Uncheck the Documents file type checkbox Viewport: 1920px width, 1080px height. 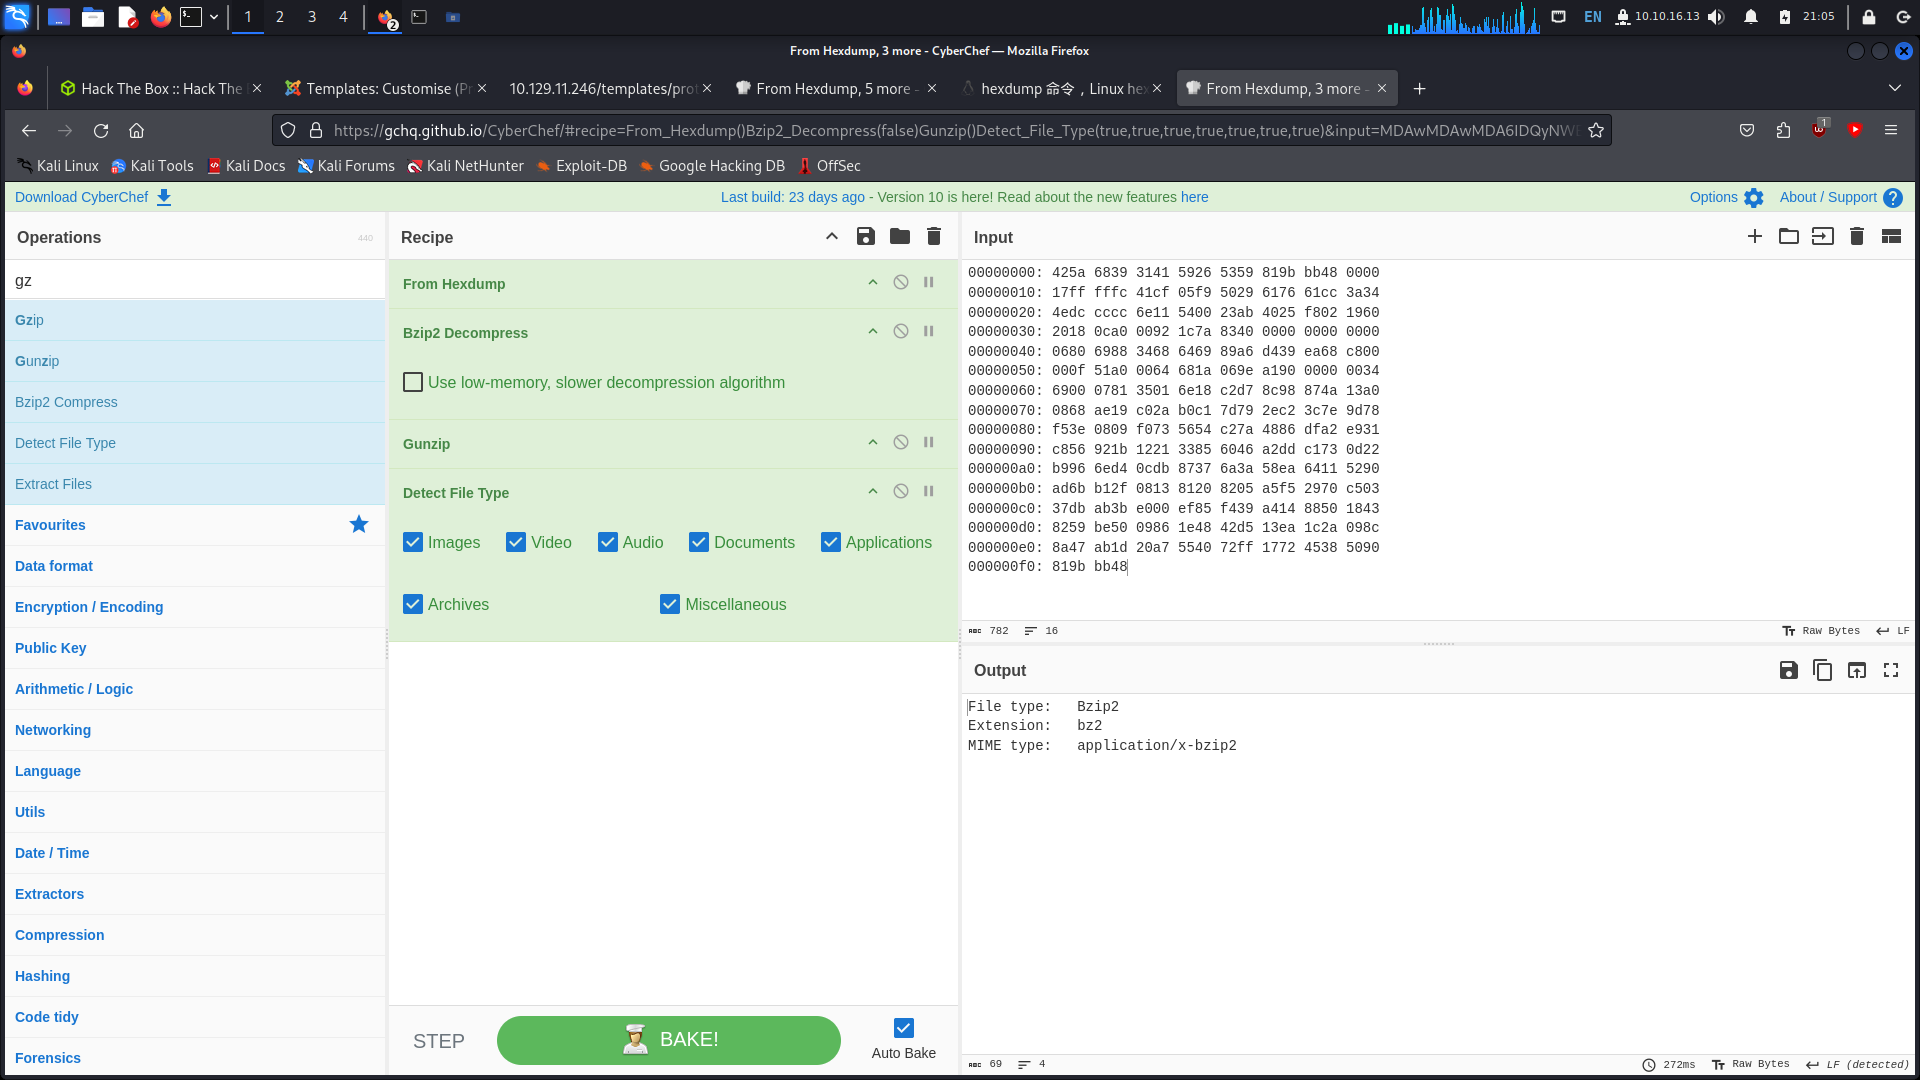[x=699, y=543]
